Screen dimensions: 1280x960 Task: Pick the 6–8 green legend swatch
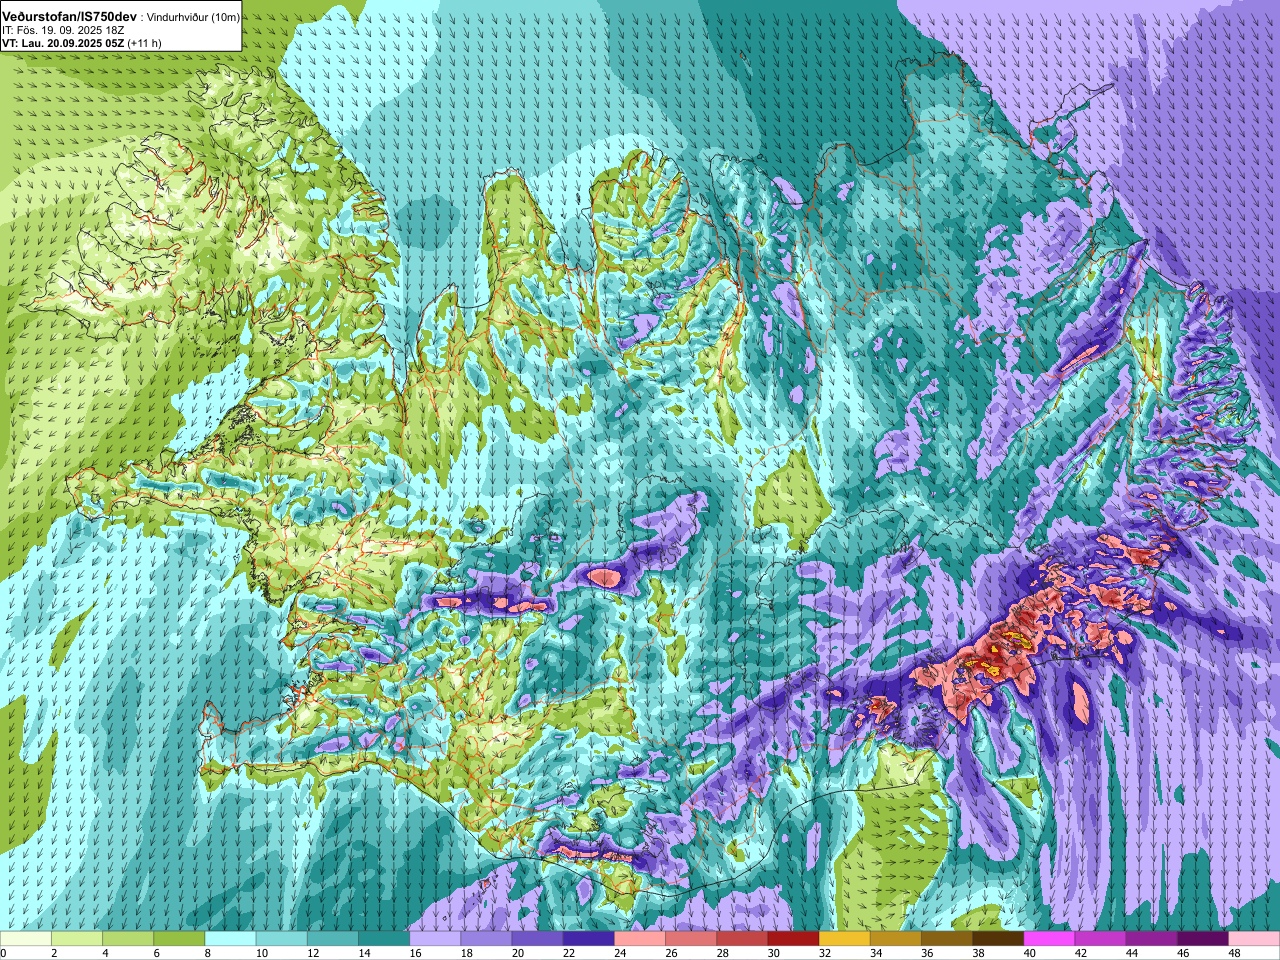179,939
